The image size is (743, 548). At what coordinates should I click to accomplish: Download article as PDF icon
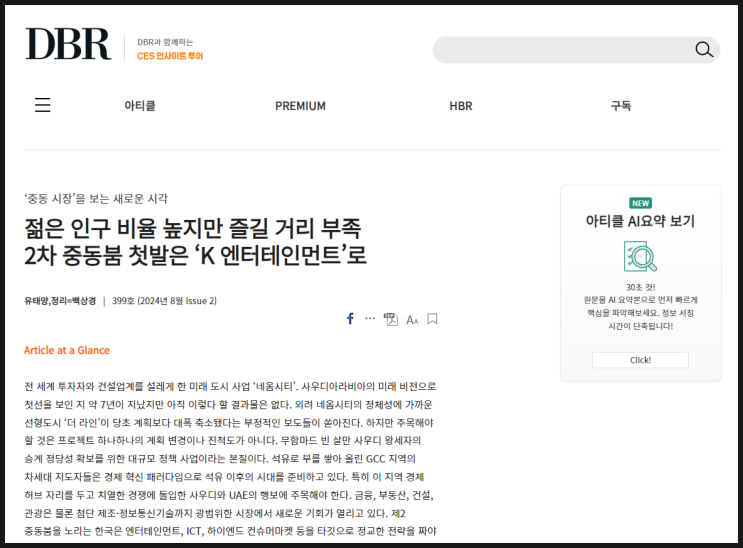(390, 319)
